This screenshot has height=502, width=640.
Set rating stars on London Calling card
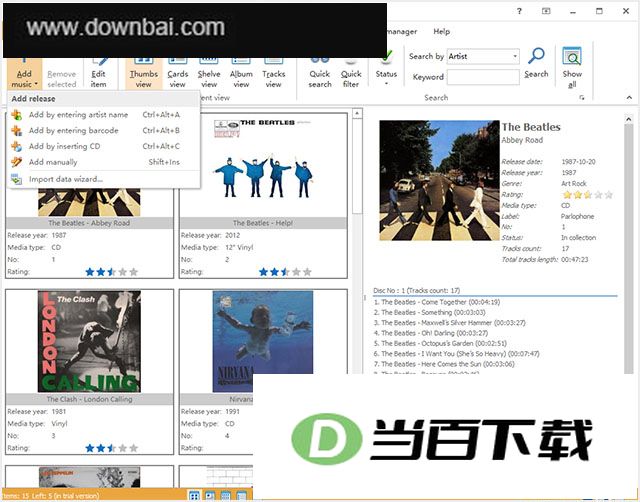pyautogui.click(x=112, y=448)
